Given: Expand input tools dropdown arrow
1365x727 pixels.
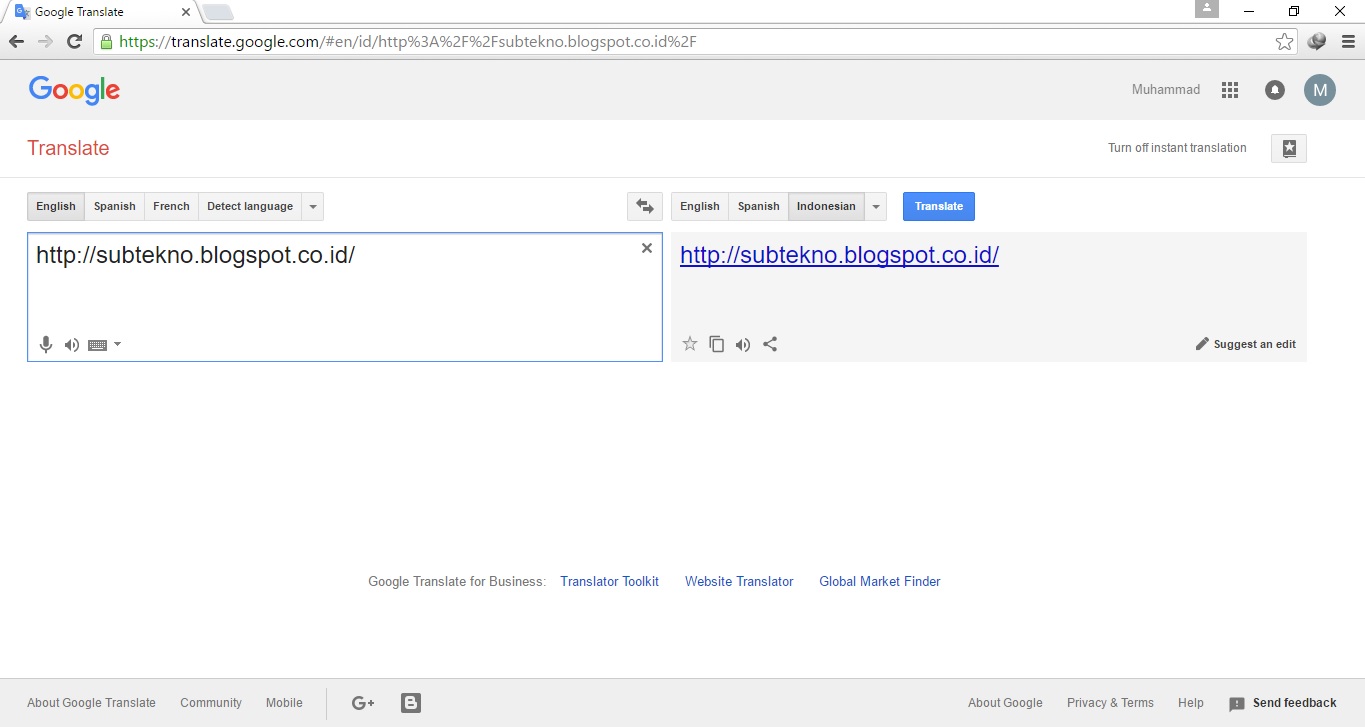Looking at the screenshot, I should 117,344.
